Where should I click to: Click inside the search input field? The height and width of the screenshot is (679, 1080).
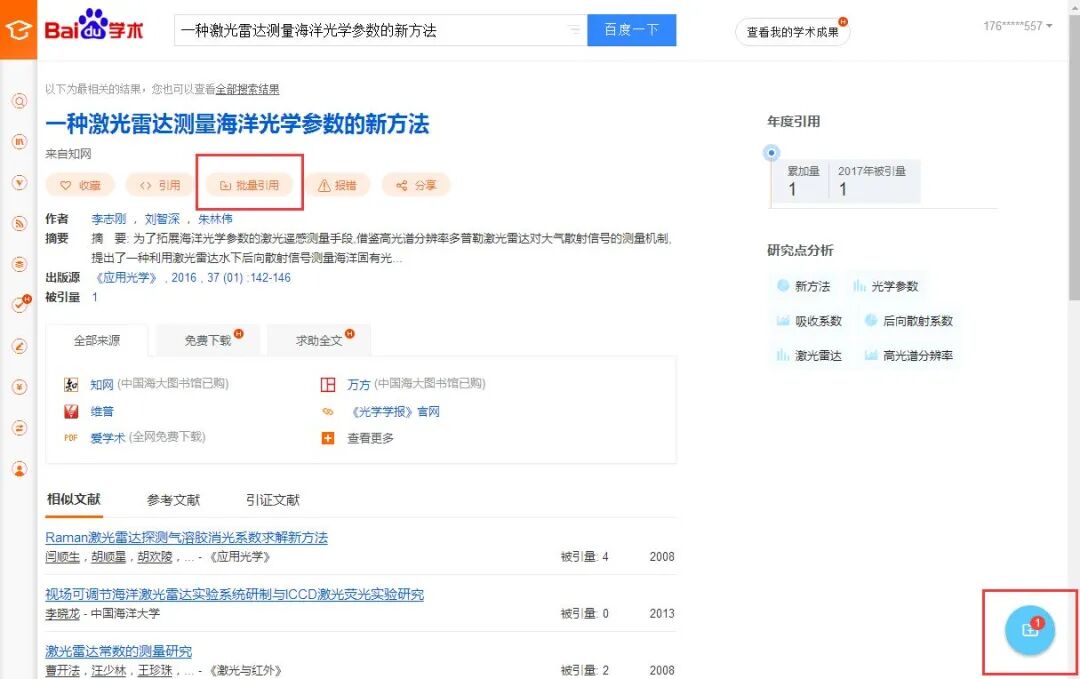click(372, 30)
